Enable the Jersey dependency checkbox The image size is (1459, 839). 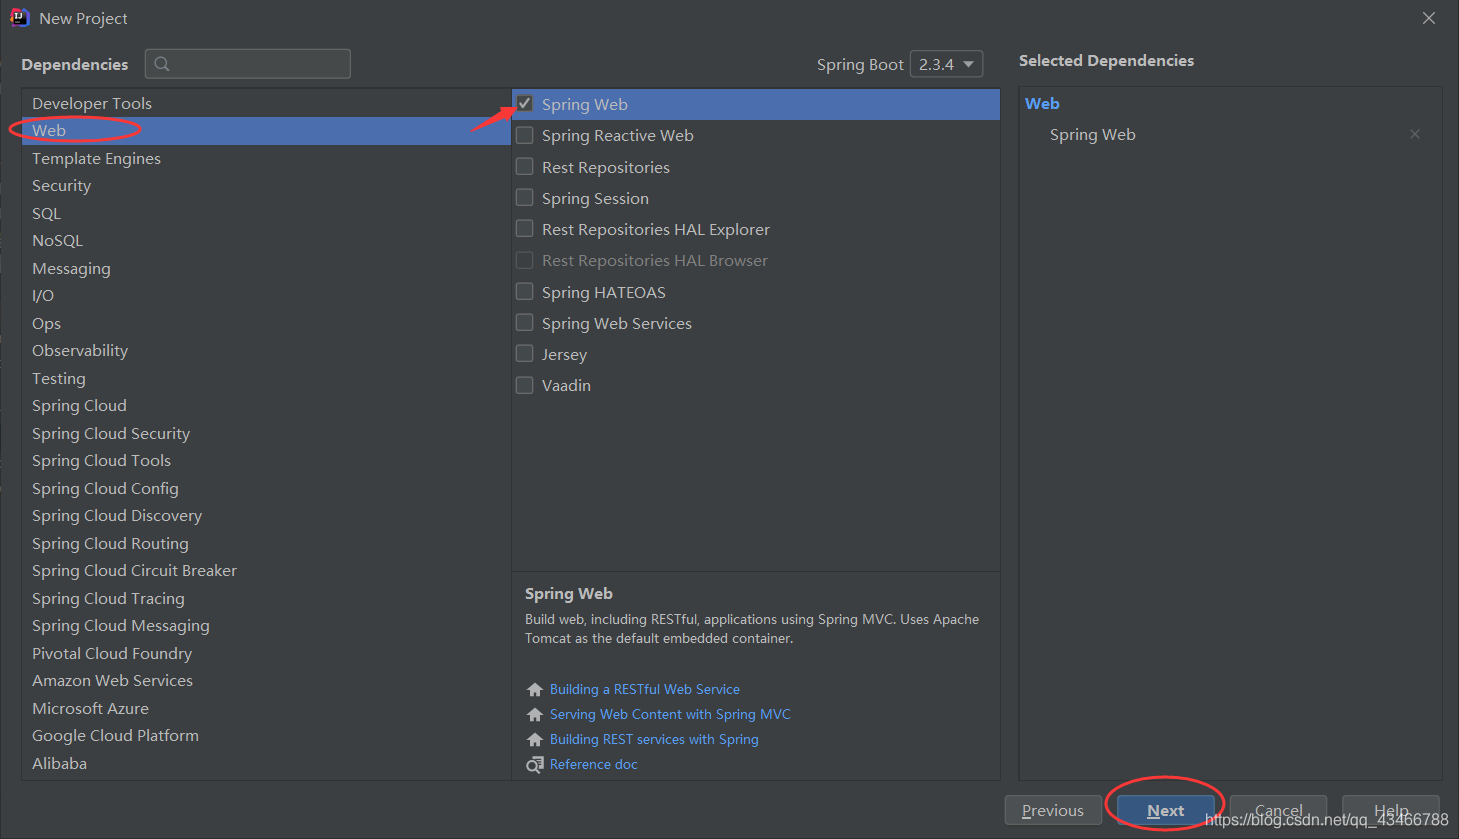[524, 354]
